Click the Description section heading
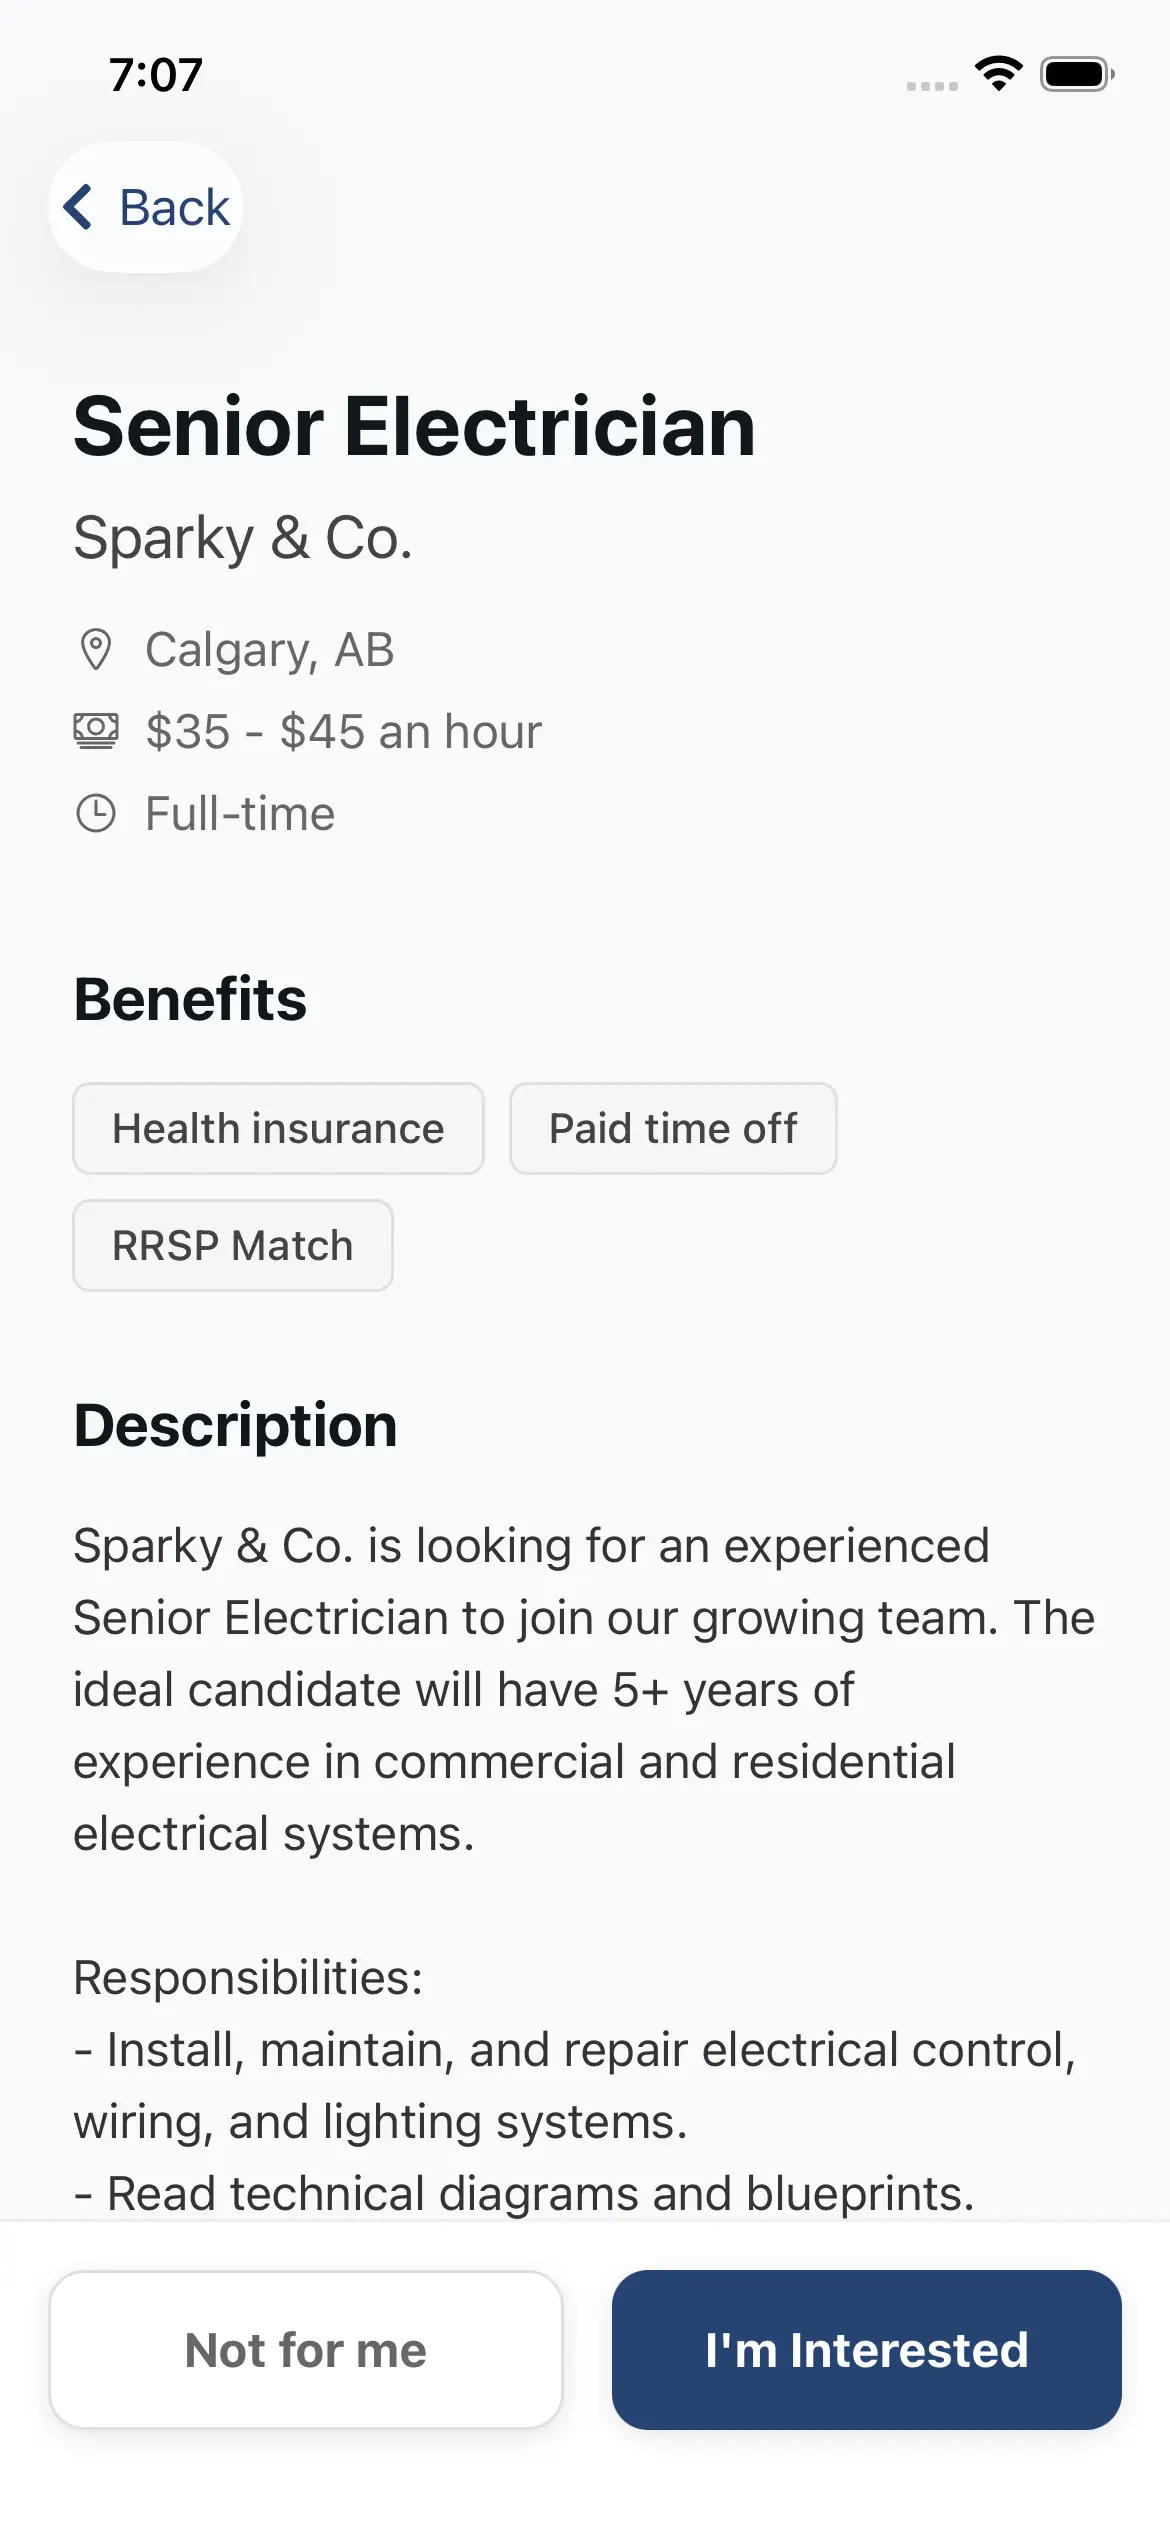Screen dimensions: 1170x2532 coord(236,1425)
